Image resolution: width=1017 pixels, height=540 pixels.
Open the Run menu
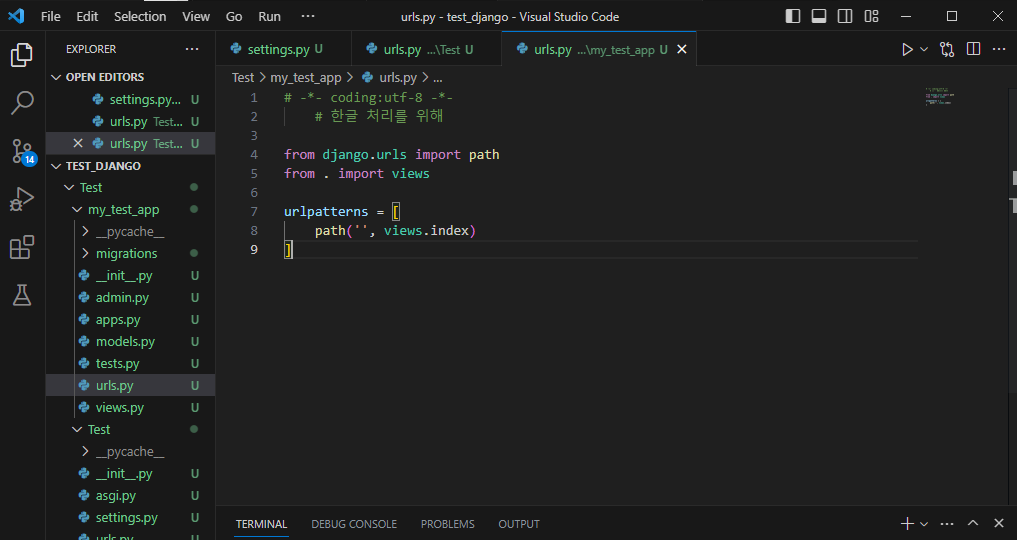pyautogui.click(x=270, y=16)
